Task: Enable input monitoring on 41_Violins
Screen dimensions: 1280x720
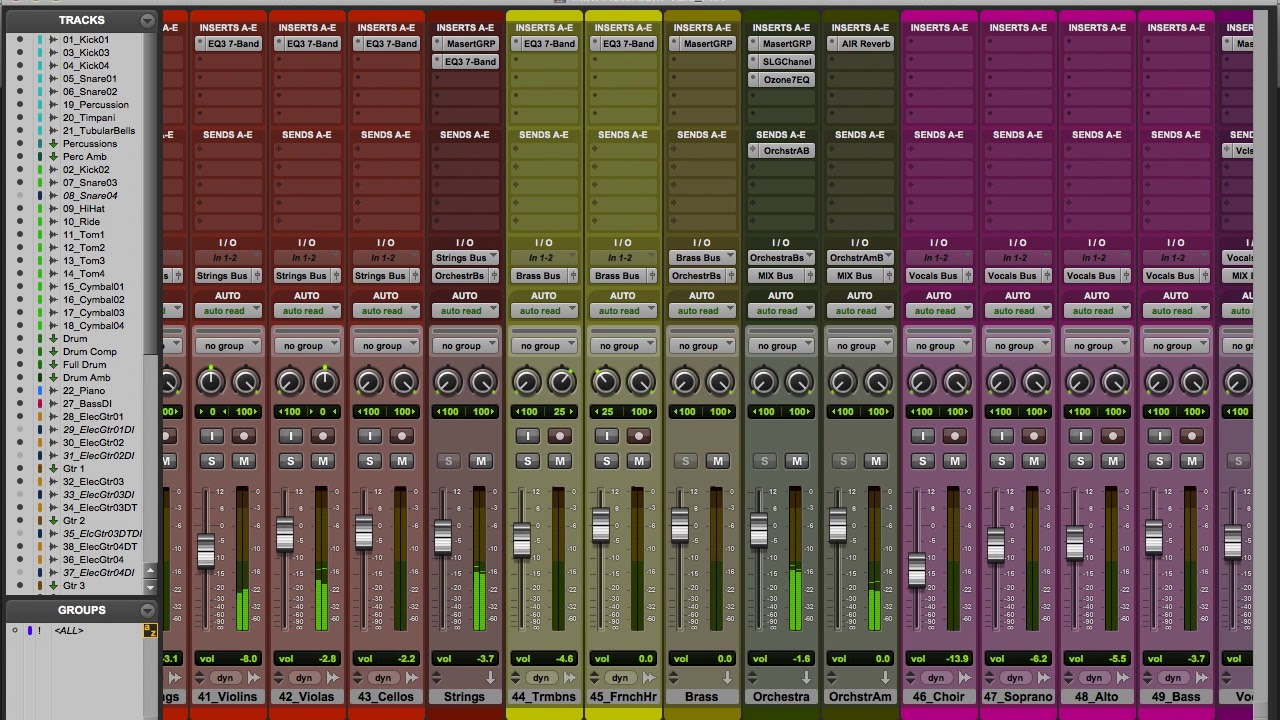Action: (x=212, y=436)
